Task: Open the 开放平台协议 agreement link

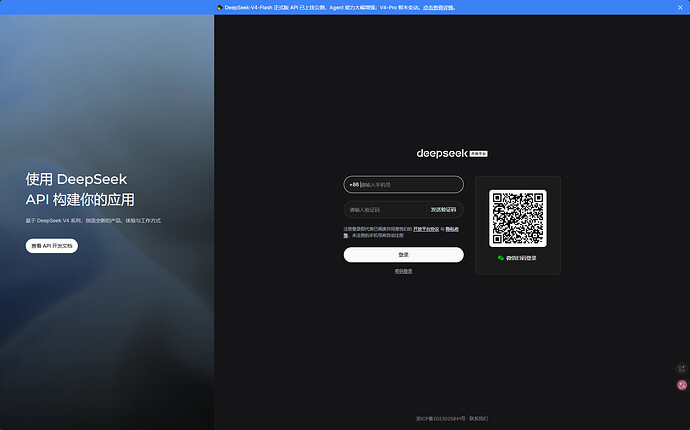Action: (426, 229)
